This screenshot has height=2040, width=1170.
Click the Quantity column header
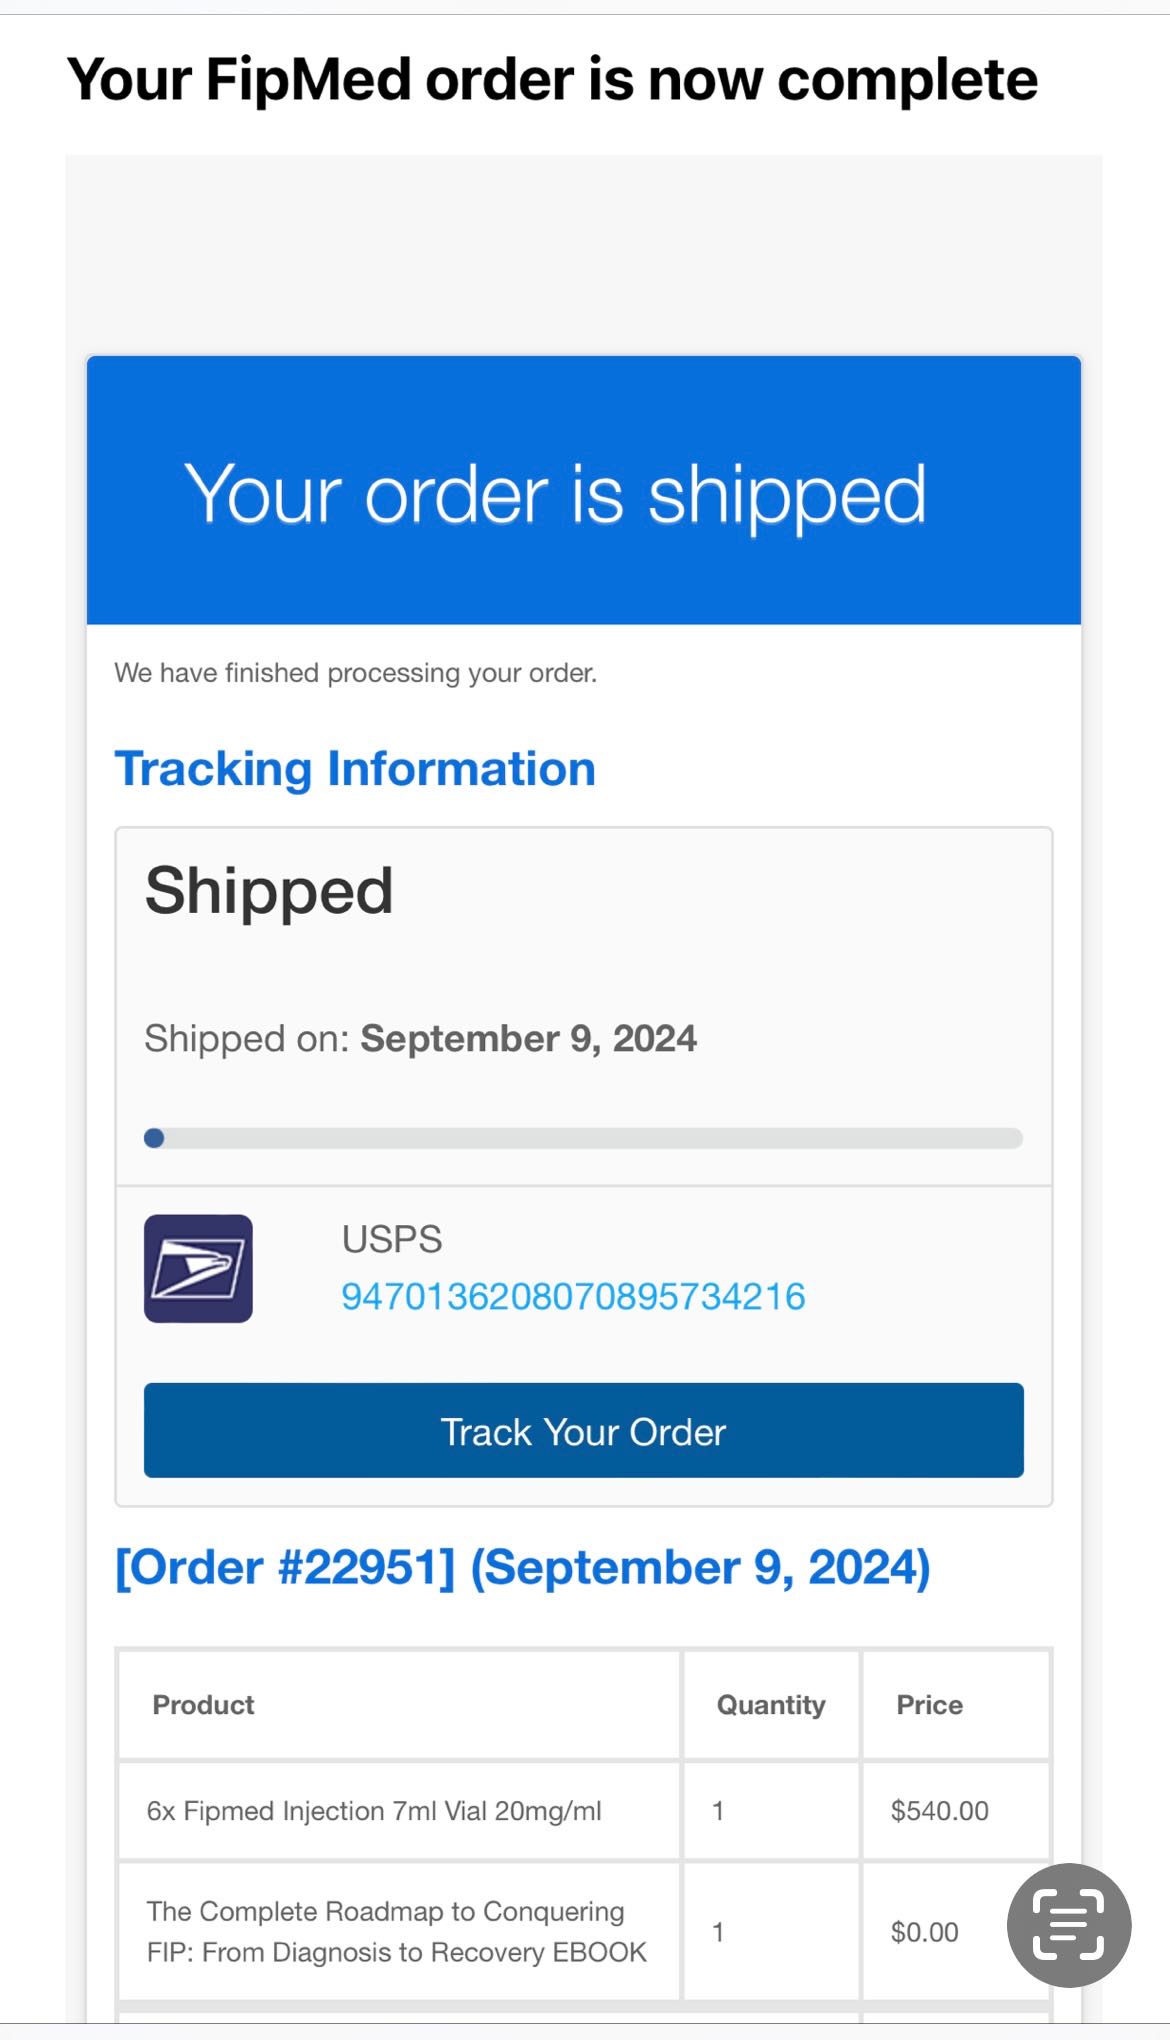pos(771,1705)
